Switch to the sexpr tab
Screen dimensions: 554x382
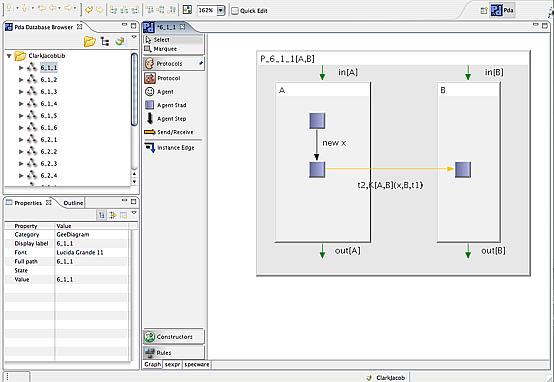[x=172, y=364]
